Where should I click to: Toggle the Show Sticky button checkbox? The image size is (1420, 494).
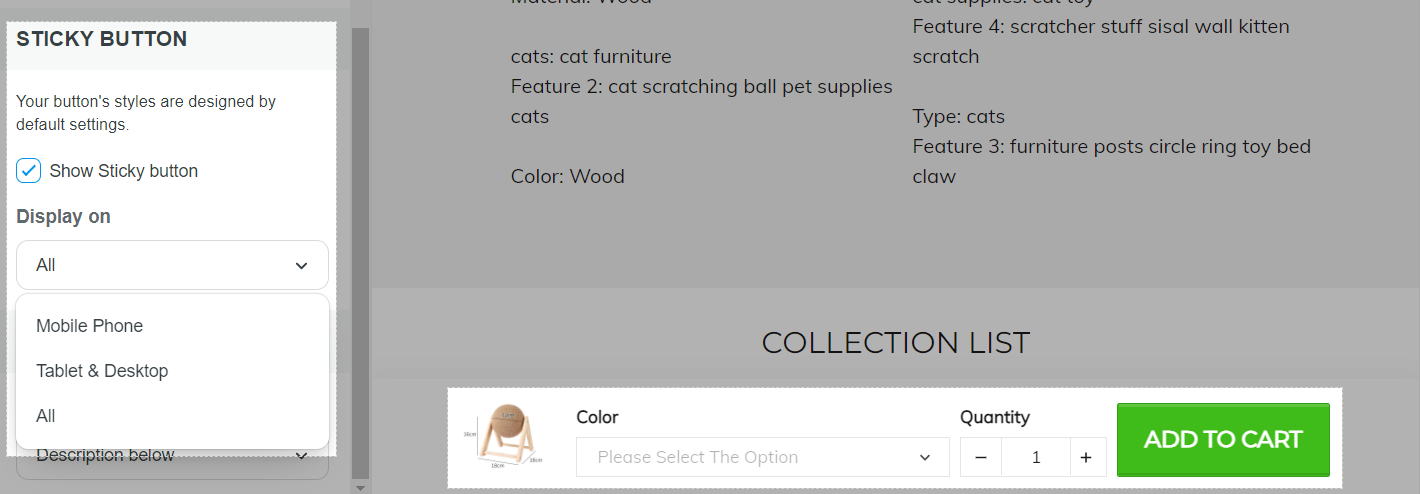point(29,170)
